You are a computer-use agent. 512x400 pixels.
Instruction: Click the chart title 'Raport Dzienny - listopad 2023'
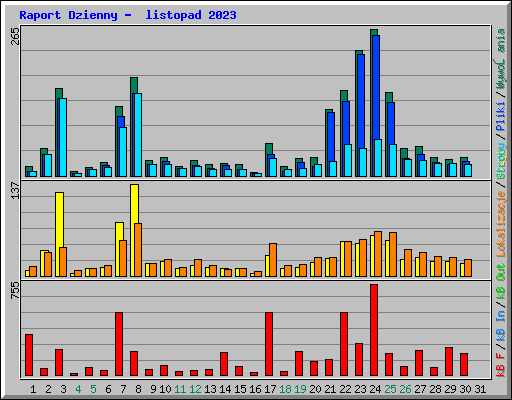coord(128,15)
